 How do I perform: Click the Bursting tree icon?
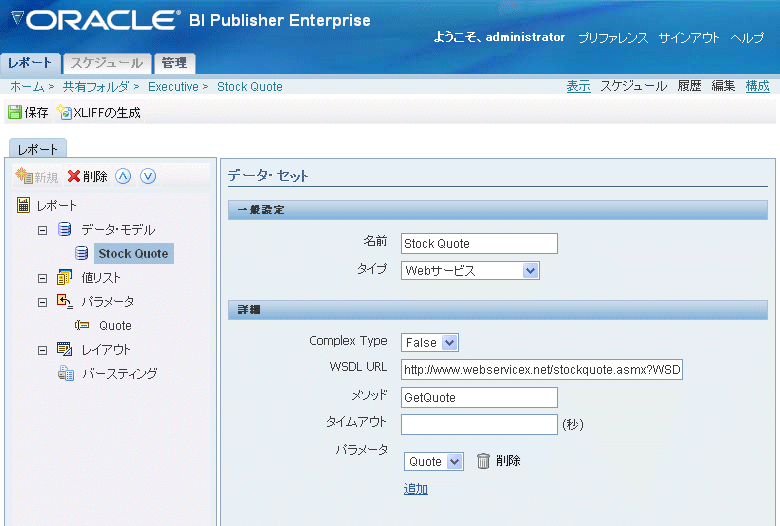point(66,373)
